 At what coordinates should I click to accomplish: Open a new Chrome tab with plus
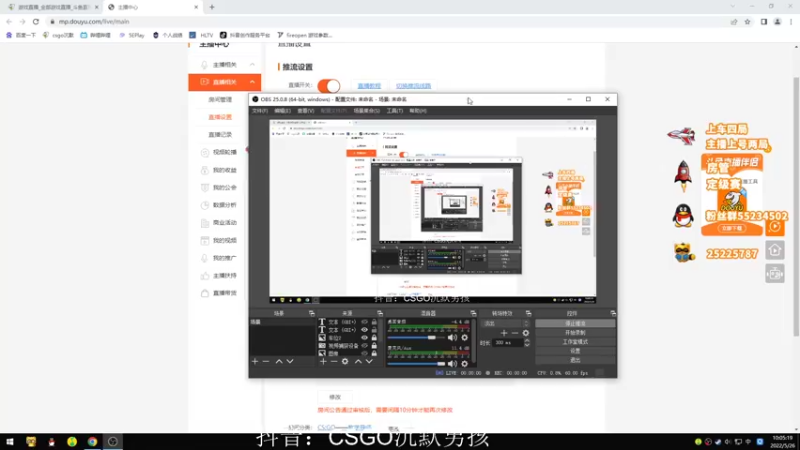pos(212,7)
